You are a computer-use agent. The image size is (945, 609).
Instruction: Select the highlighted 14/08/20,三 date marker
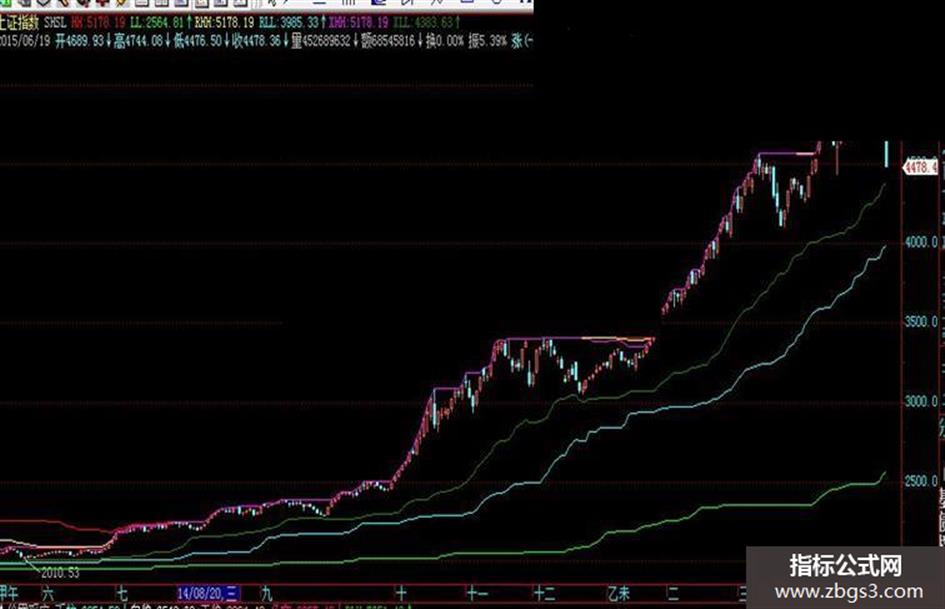pos(209,594)
